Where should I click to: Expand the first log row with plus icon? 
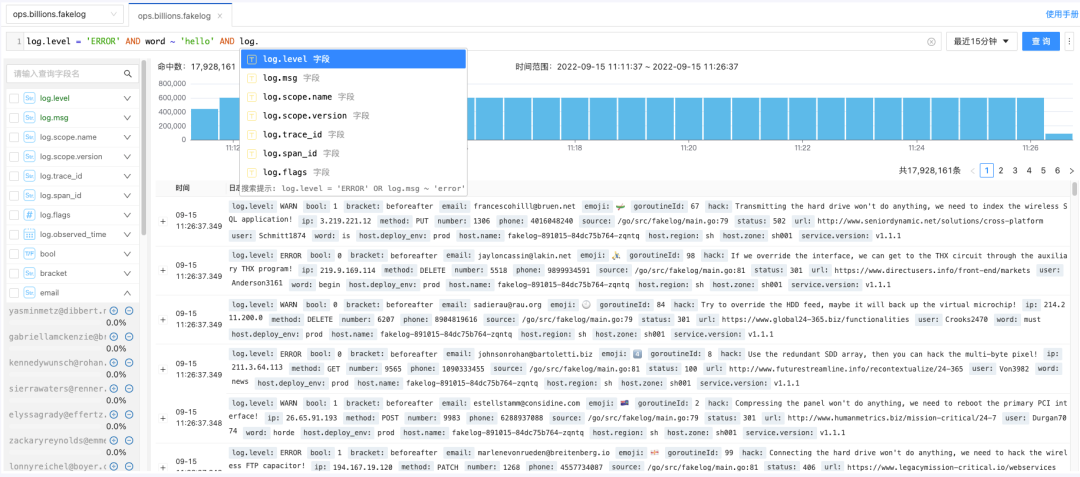pos(163,220)
